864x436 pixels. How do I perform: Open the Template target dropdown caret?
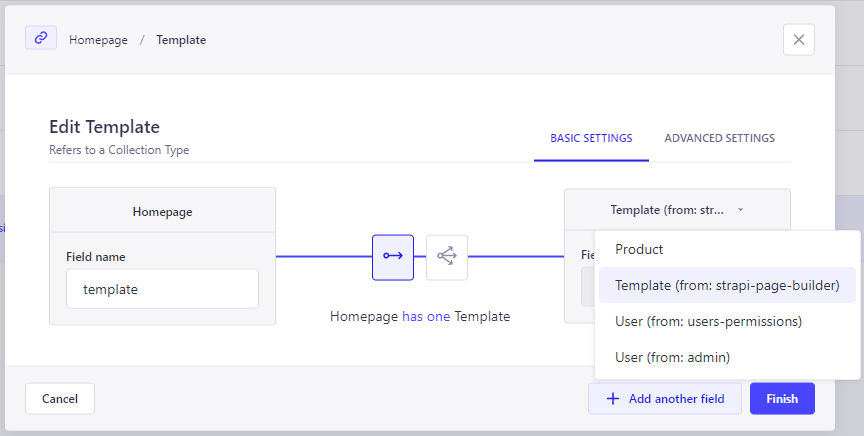(x=740, y=210)
